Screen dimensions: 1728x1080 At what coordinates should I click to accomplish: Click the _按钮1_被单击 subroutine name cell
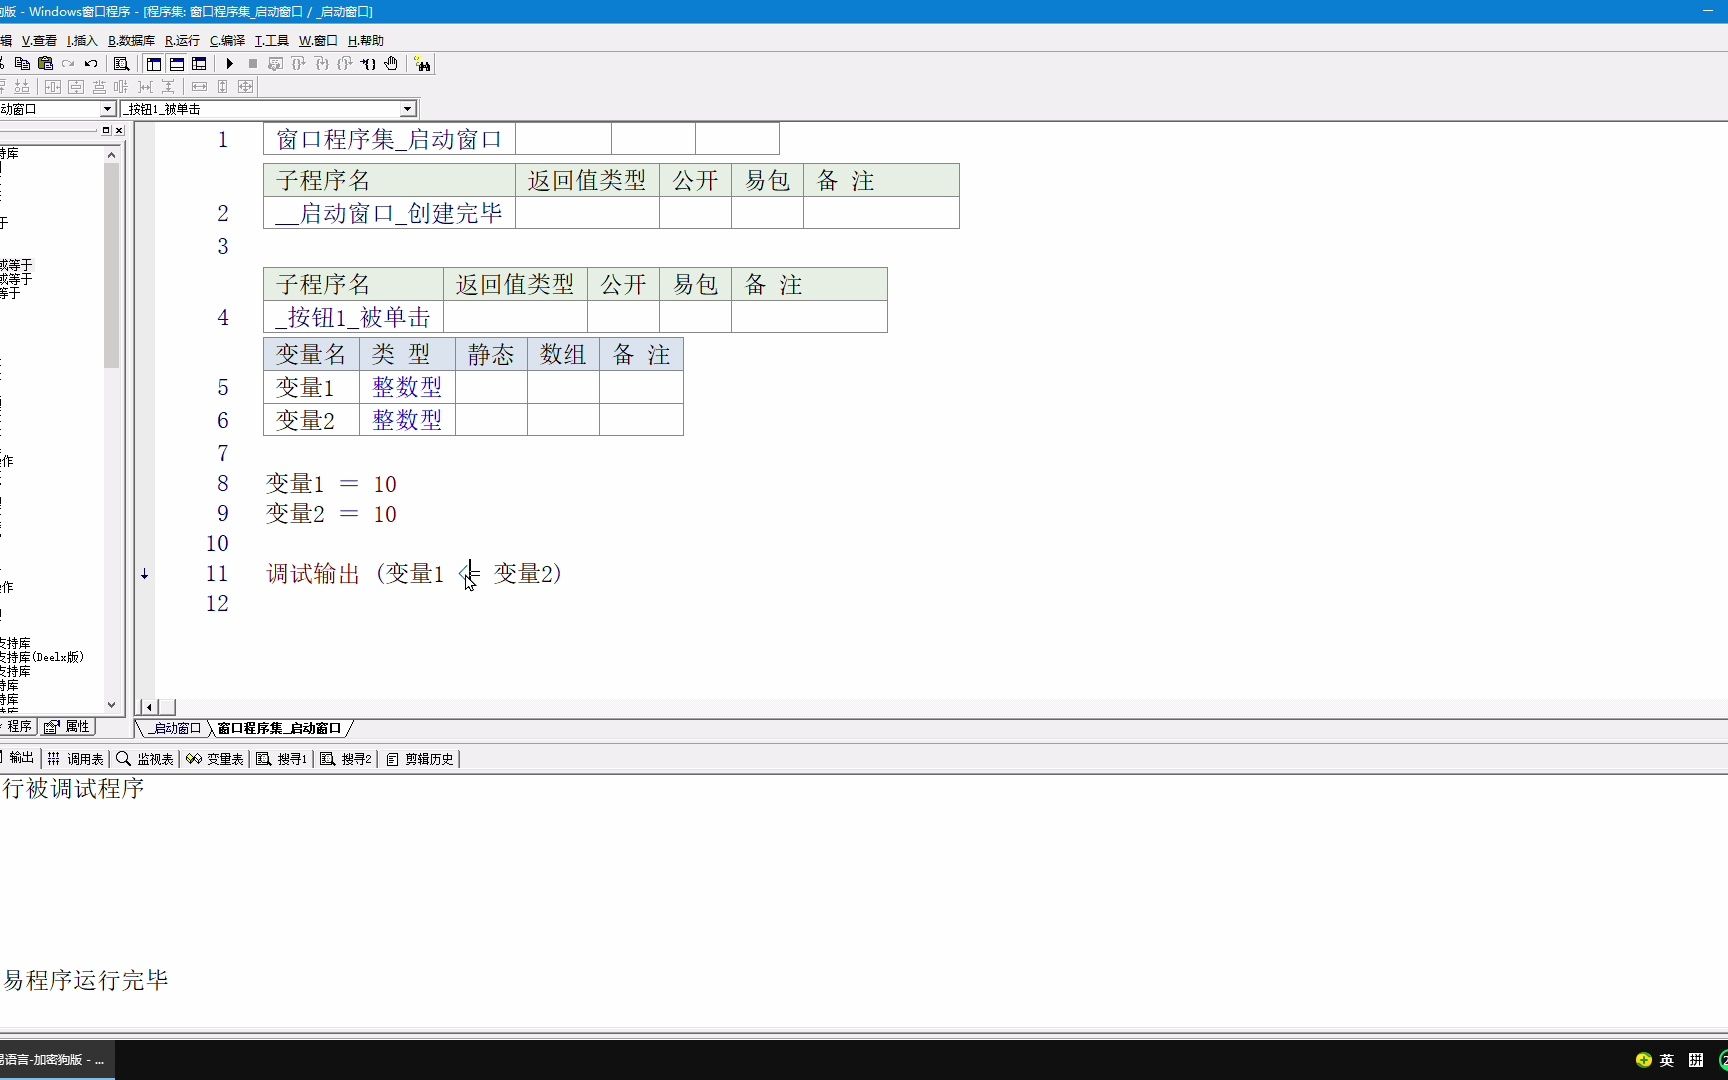pos(353,317)
